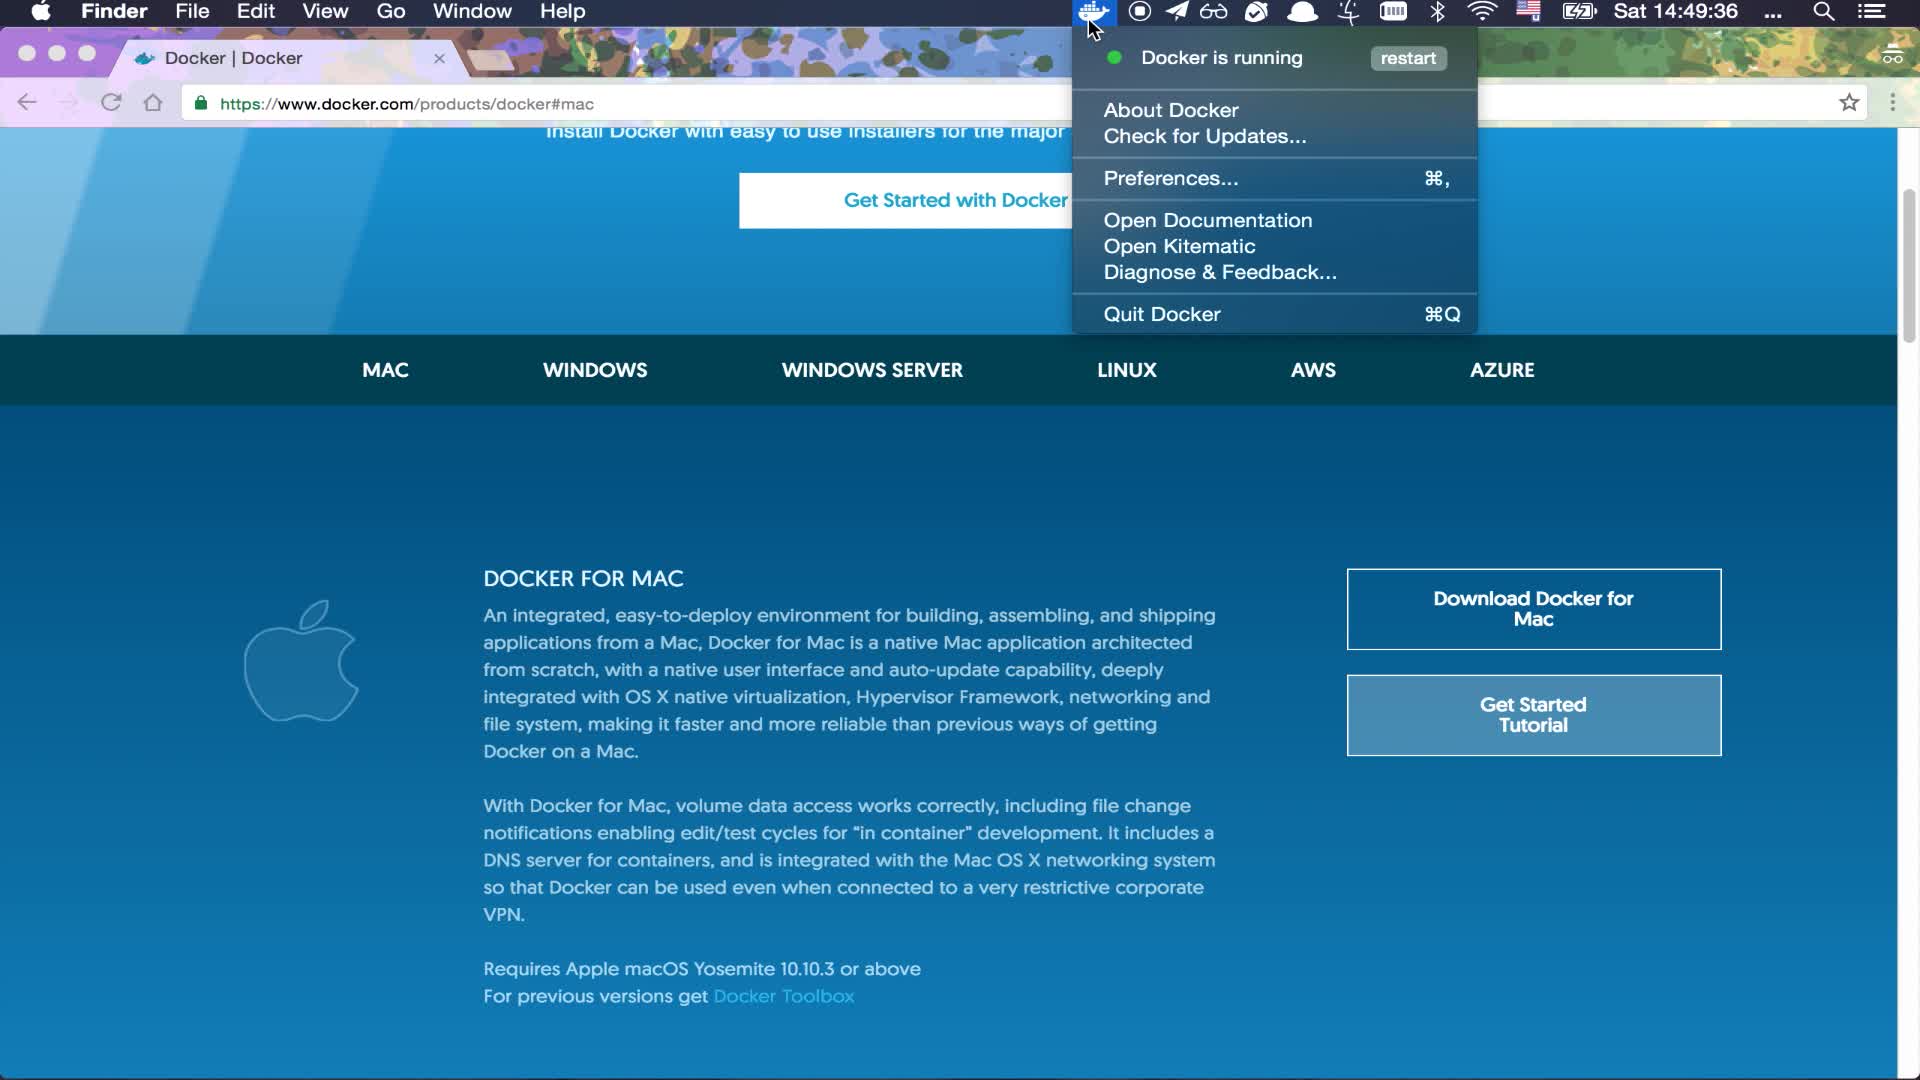
Task: Click Download Docker for Mac button
Action: click(1533, 609)
